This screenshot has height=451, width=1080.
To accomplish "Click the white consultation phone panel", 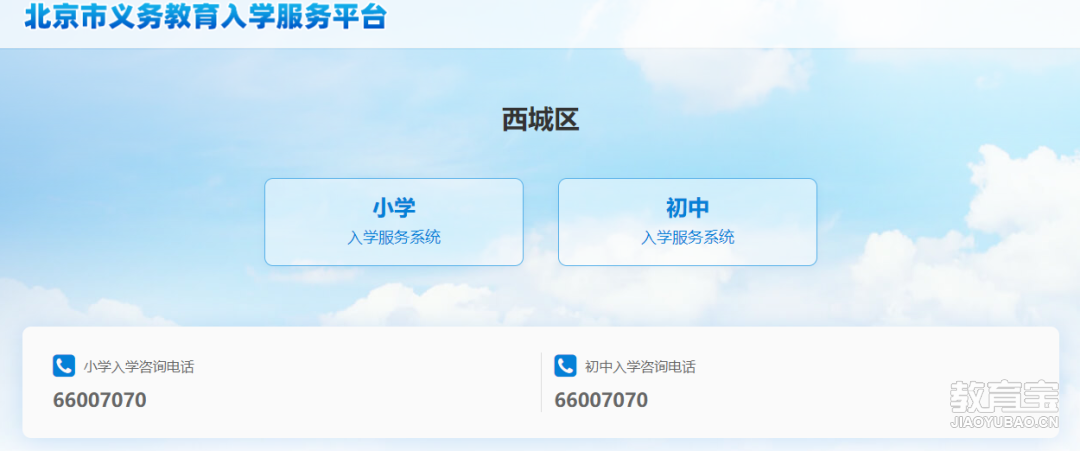I will [x=541, y=382].
